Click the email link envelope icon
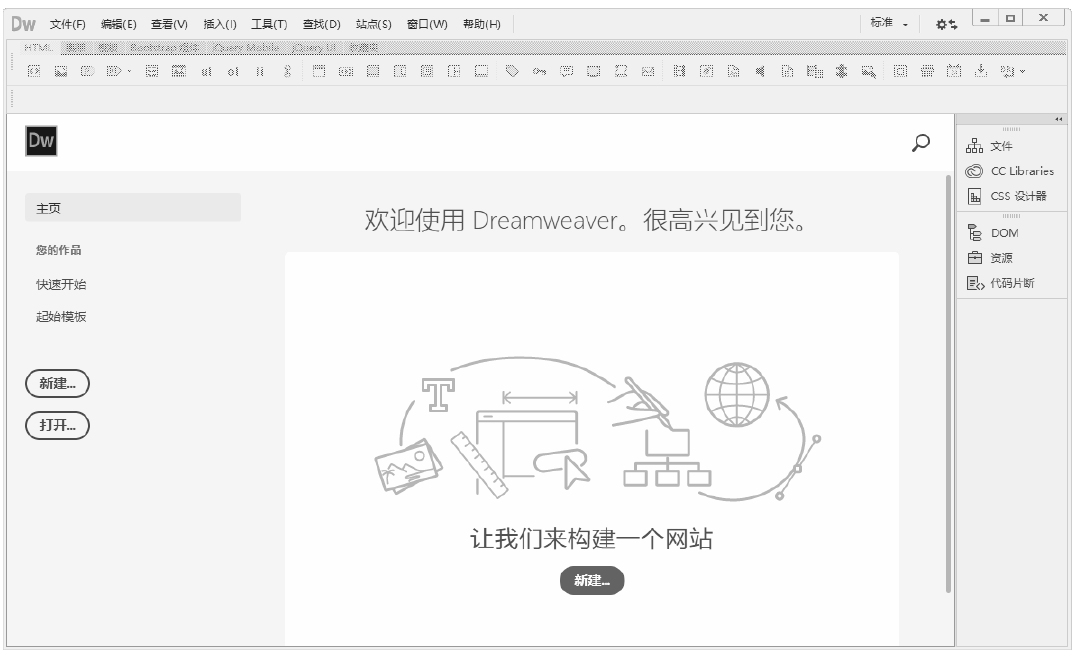 point(648,71)
